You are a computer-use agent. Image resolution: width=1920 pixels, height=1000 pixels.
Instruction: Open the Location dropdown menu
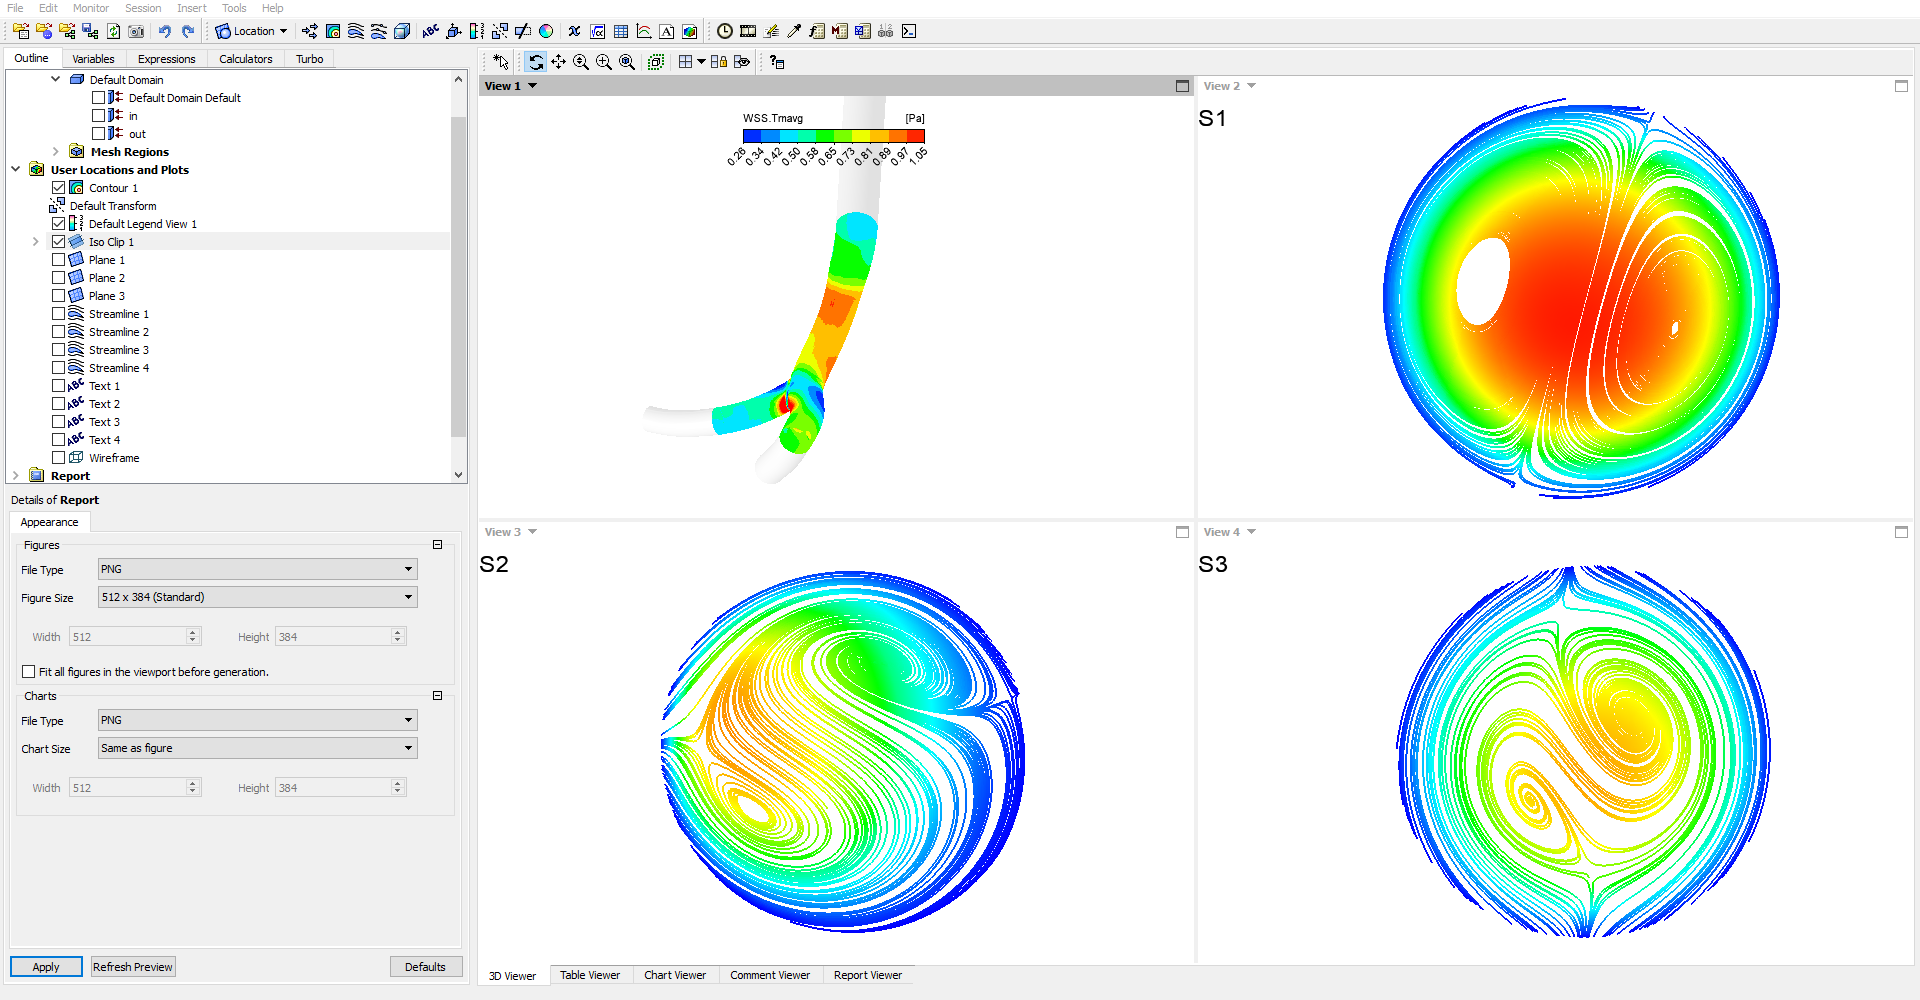252,31
